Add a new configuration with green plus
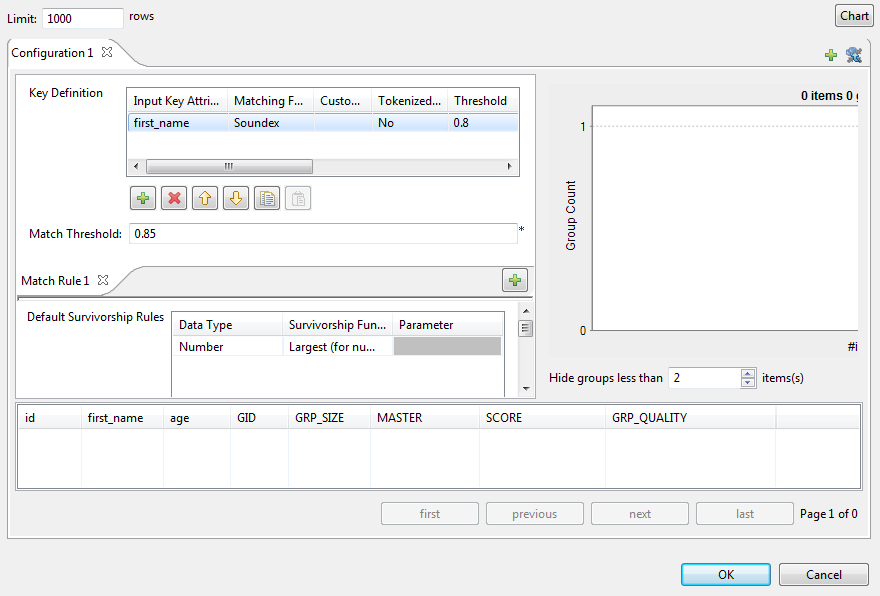880x596 pixels. coord(831,55)
